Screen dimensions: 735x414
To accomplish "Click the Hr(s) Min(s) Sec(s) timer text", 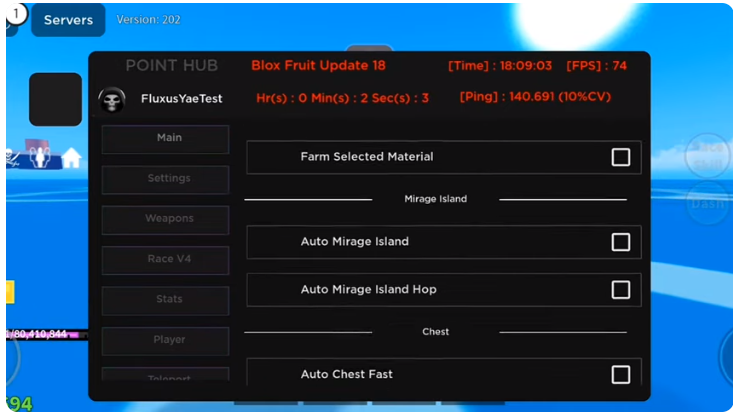I will point(342,98).
